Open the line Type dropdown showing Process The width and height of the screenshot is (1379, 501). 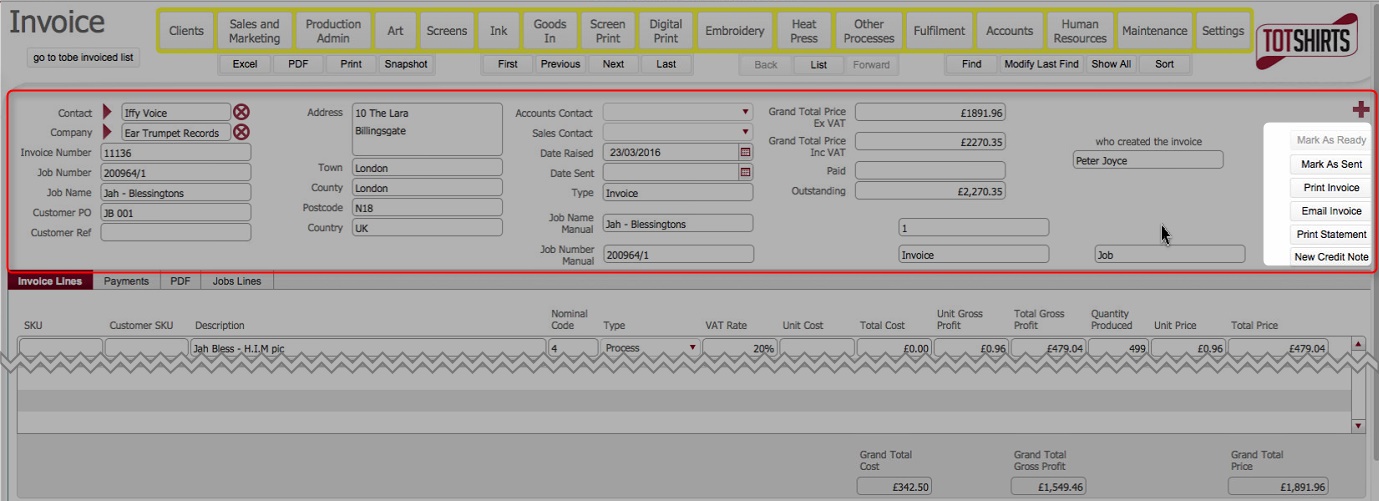click(x=692, y=348)
